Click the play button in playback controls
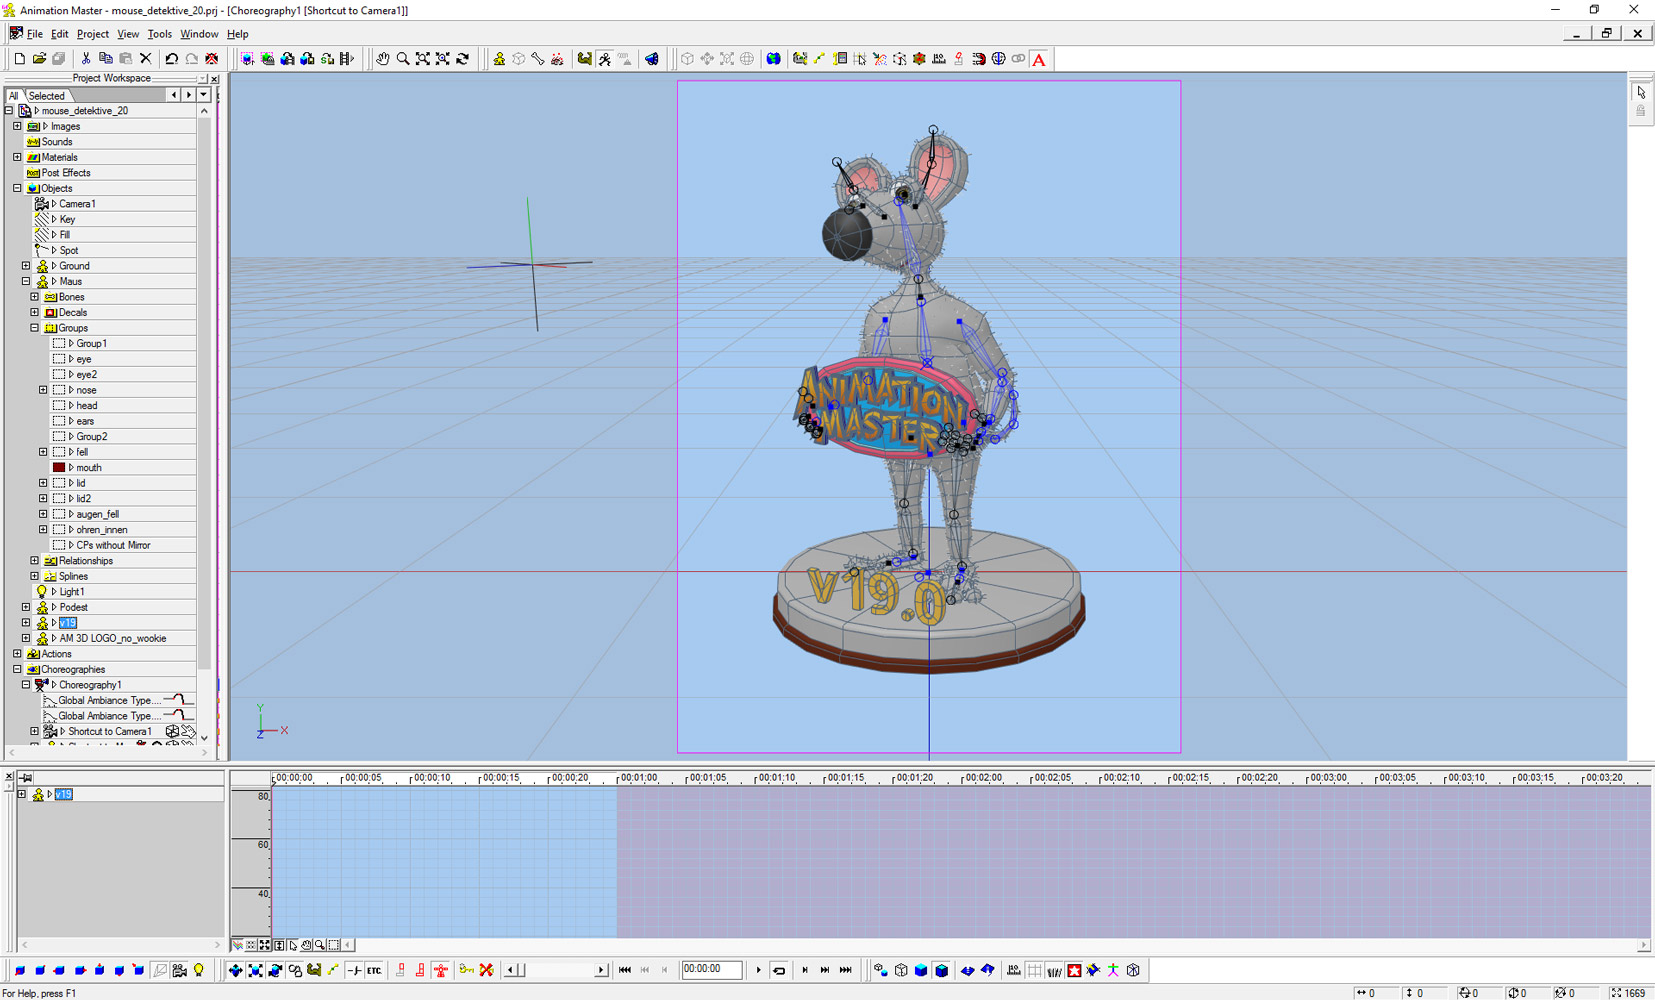The width and height of the screenshot is (1655, 1000). point(759,970)
